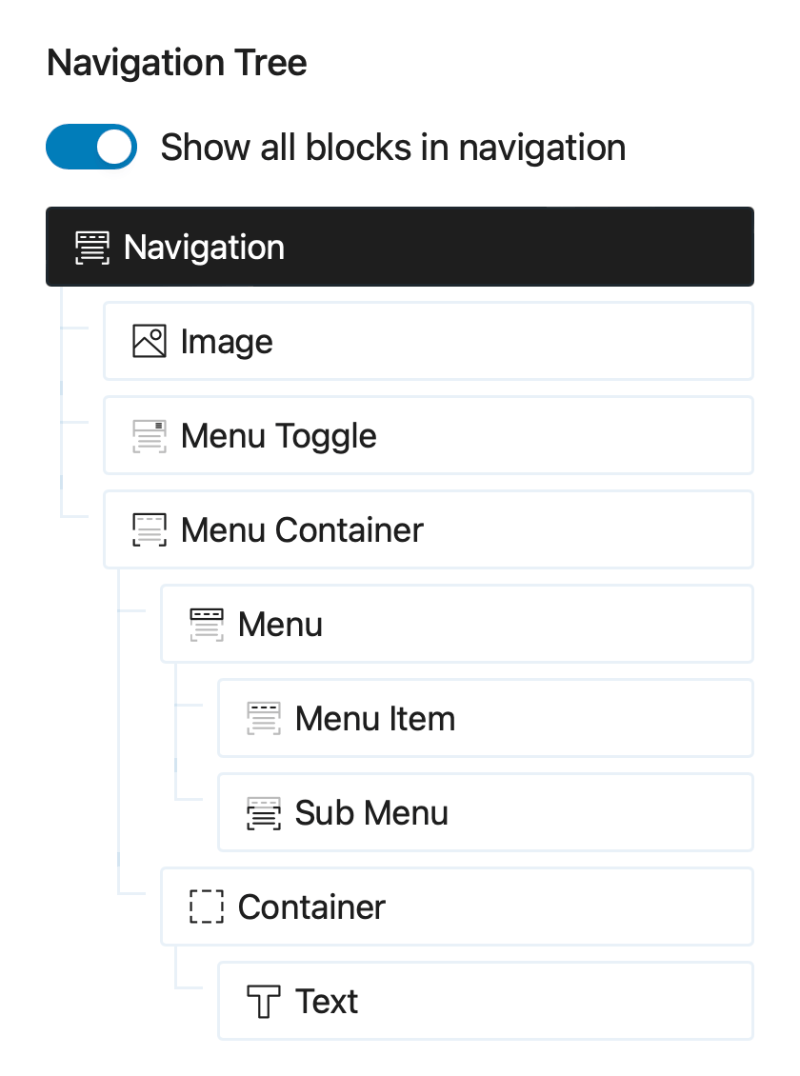Click the Image block icon
Viewport: 800px width, 1076px height.
click(x=149, y=341)
